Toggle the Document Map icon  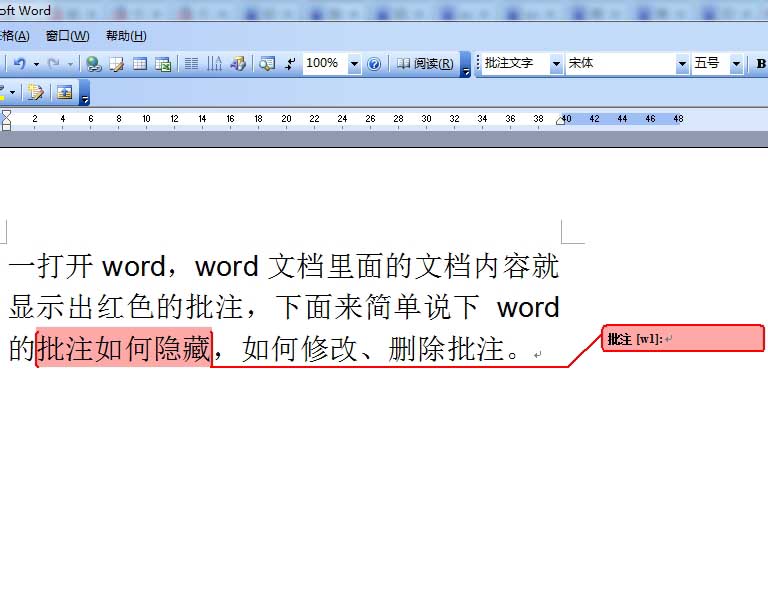click(267, 64)
